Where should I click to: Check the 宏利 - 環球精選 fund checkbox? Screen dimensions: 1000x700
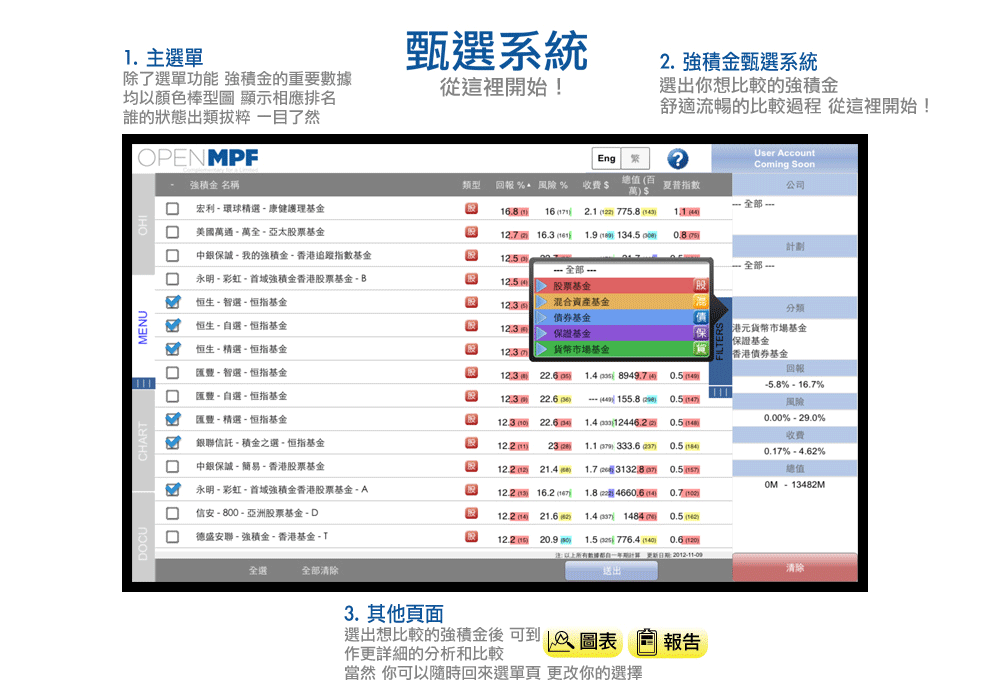[x=173, y=209]
